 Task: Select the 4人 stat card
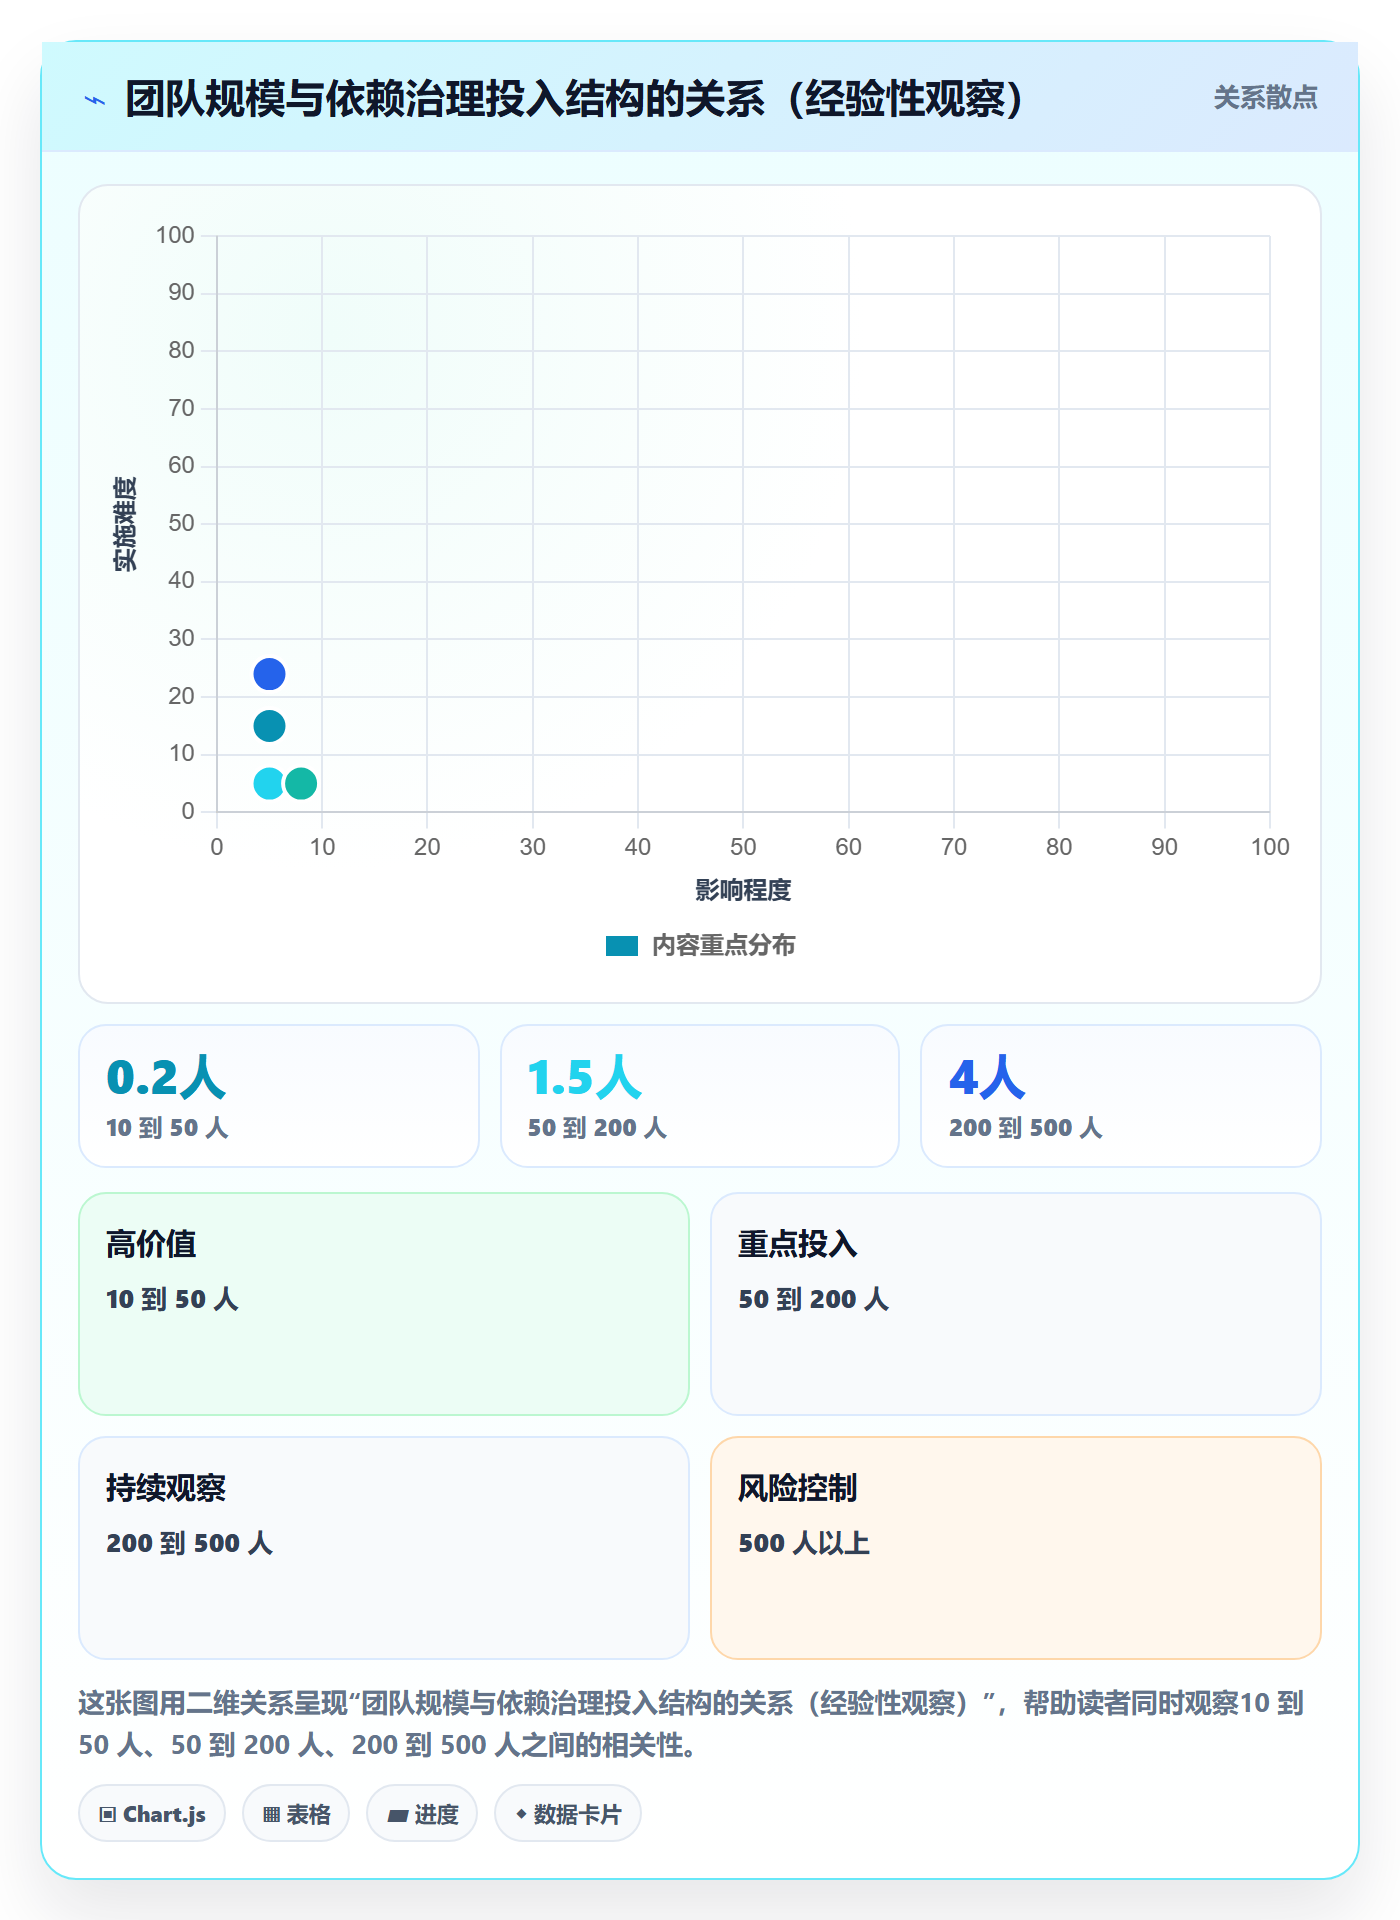[x=1121, y=1096]
